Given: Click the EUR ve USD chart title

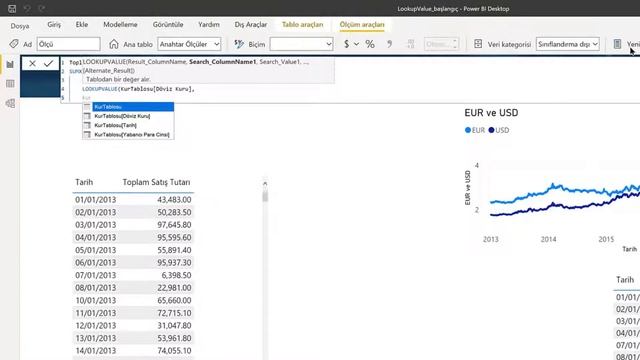Looking at the screenshot, I should pyautogui.click(x=491, y=113).
